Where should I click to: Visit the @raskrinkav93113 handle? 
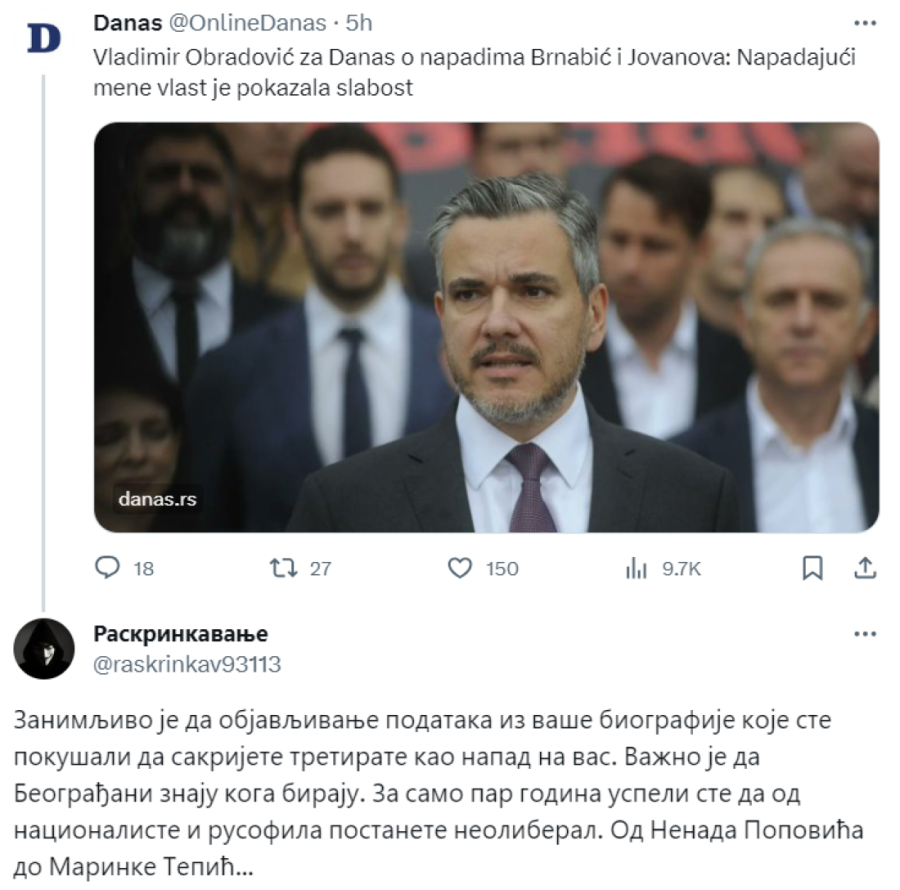(187, 664)
